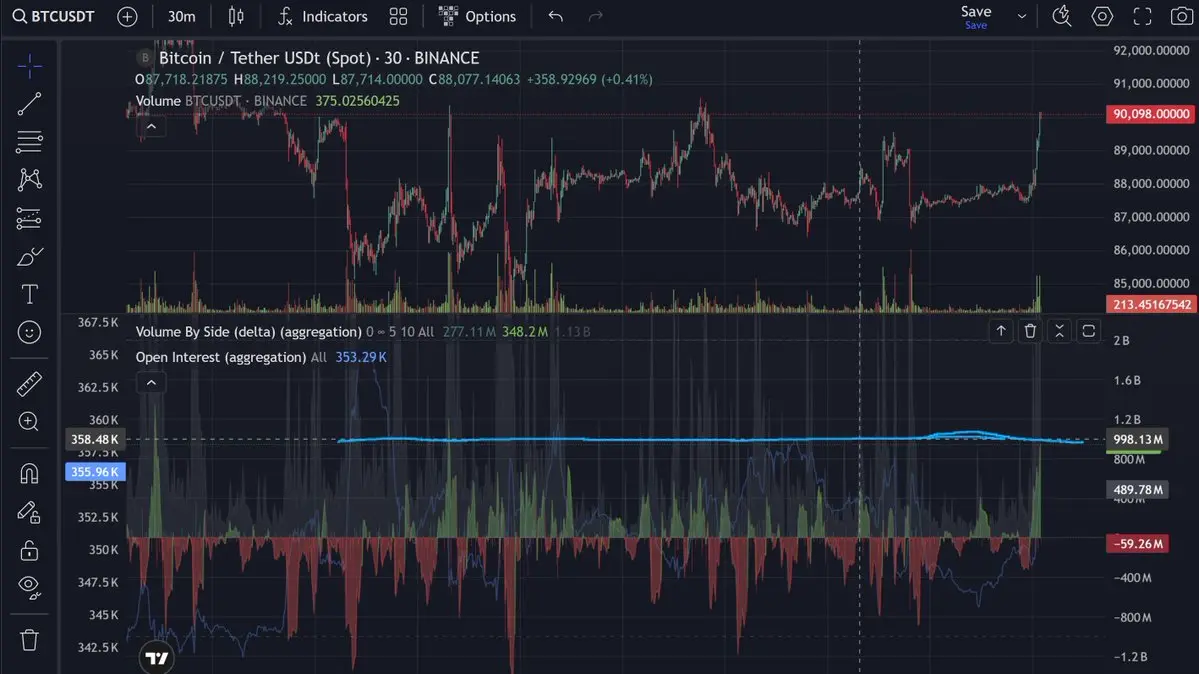
Task: Click the 489.78M right axis label
Action: (1137, 490)
